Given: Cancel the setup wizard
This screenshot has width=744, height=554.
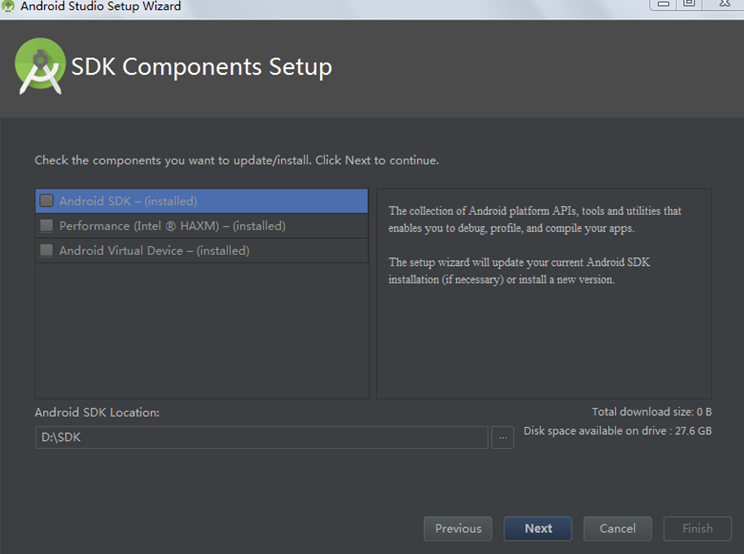Looking at the screenshot, I should (x=617, y=529).
